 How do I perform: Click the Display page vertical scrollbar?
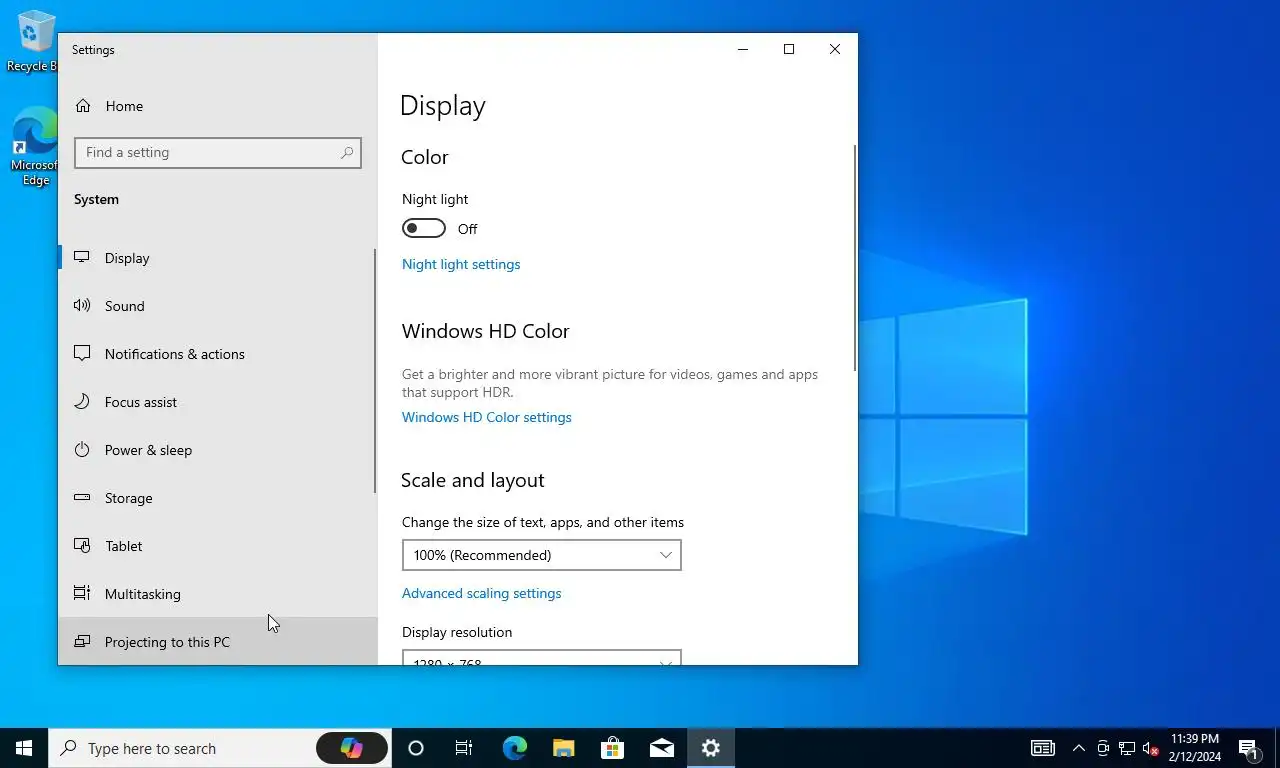pyautogui.click(x=855, y=258)
